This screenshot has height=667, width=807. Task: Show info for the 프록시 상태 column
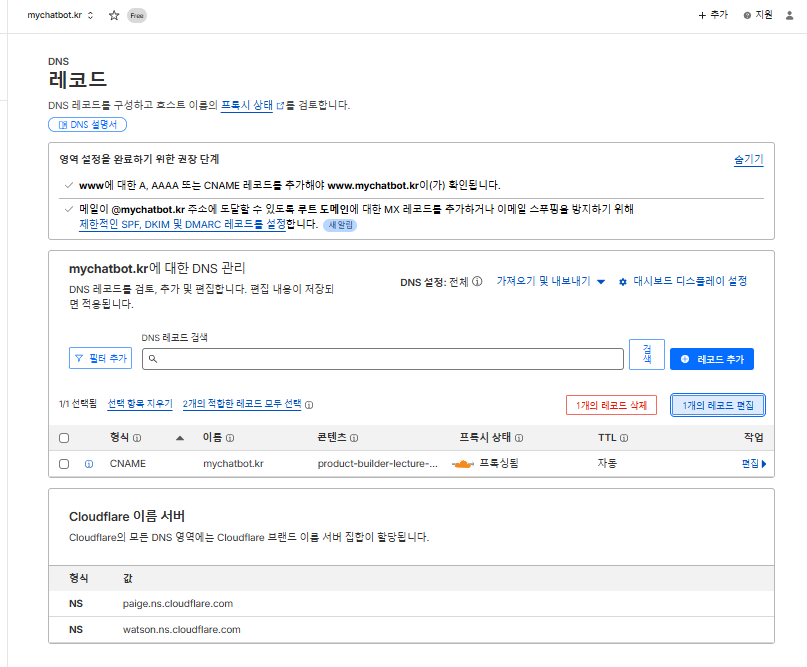tap(519, 438)
